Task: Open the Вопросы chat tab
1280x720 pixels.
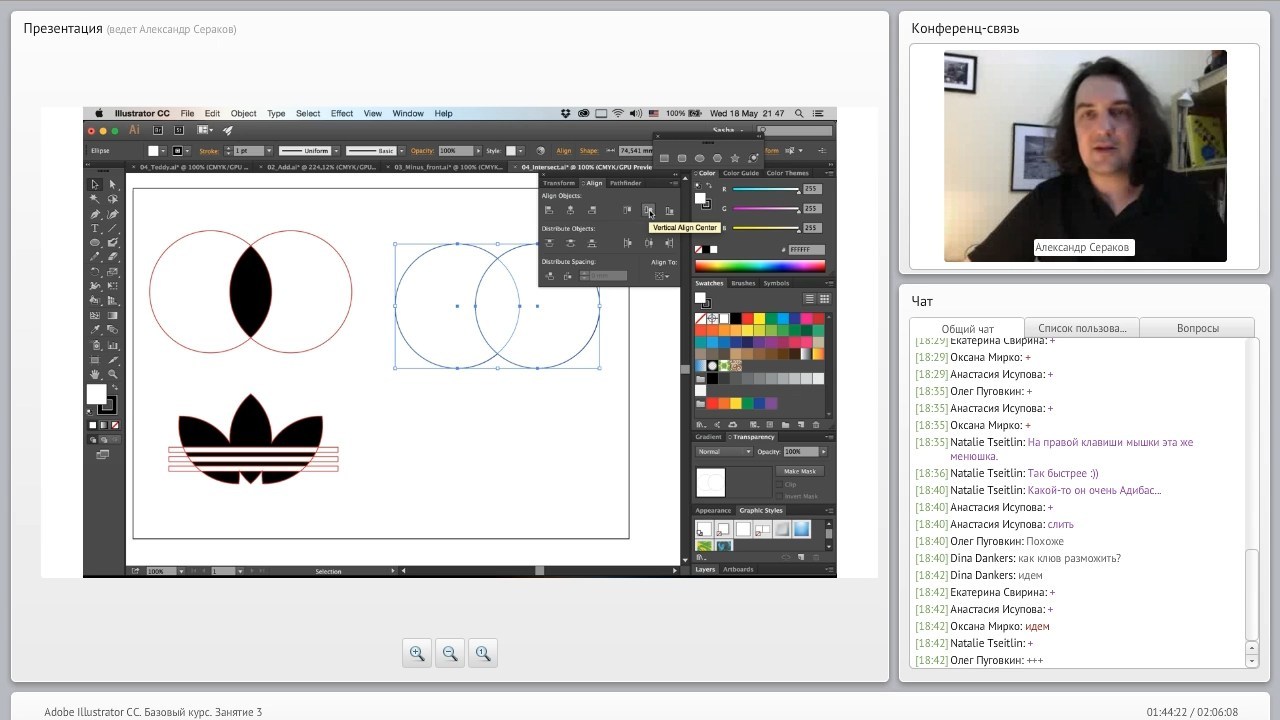Action: [x=1197, y=328]
